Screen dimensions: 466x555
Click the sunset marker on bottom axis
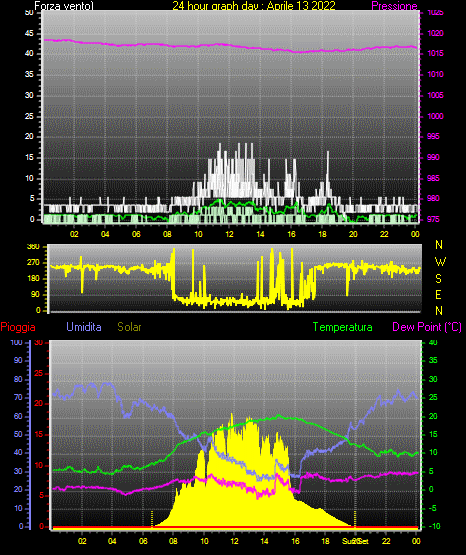(x=356, y=541)
